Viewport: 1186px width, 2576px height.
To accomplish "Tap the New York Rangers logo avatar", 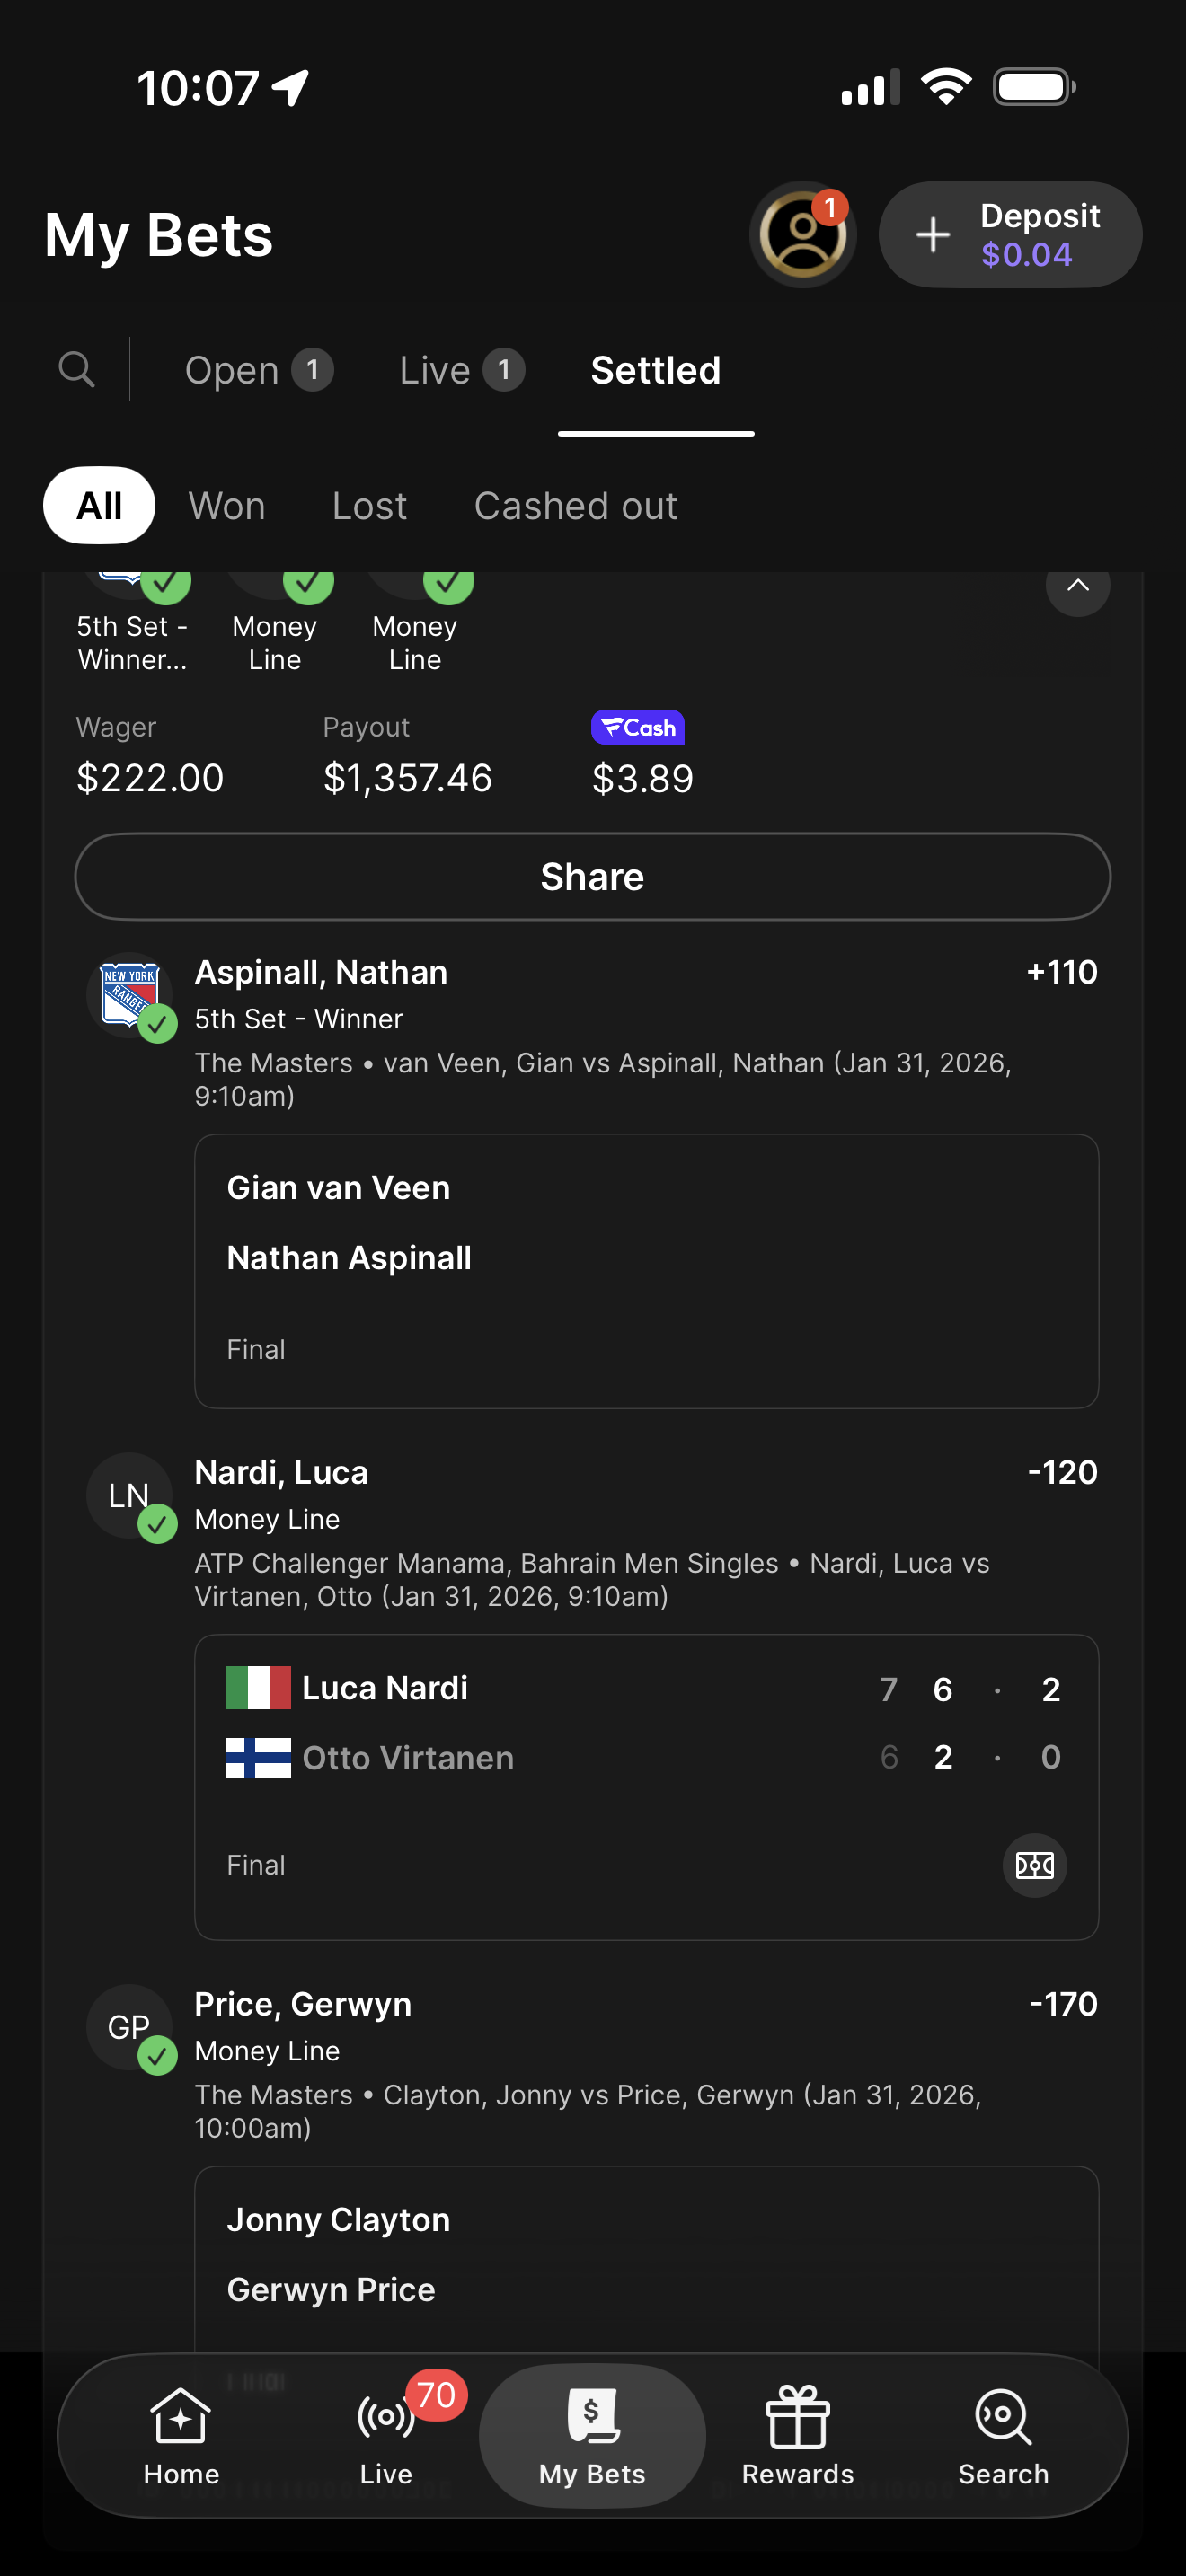I will pyautogui.click(x=129, y=995).
